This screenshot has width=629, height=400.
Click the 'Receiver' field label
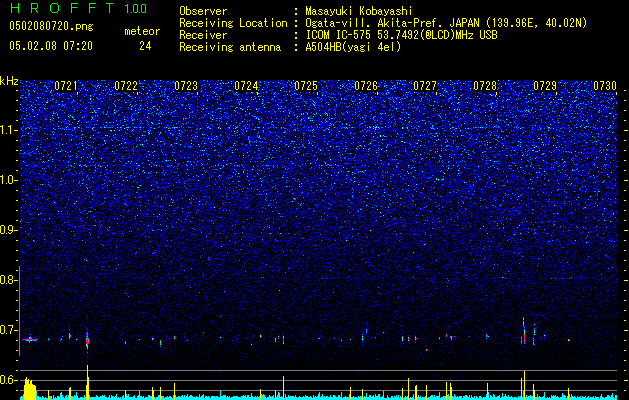(203, 35)
